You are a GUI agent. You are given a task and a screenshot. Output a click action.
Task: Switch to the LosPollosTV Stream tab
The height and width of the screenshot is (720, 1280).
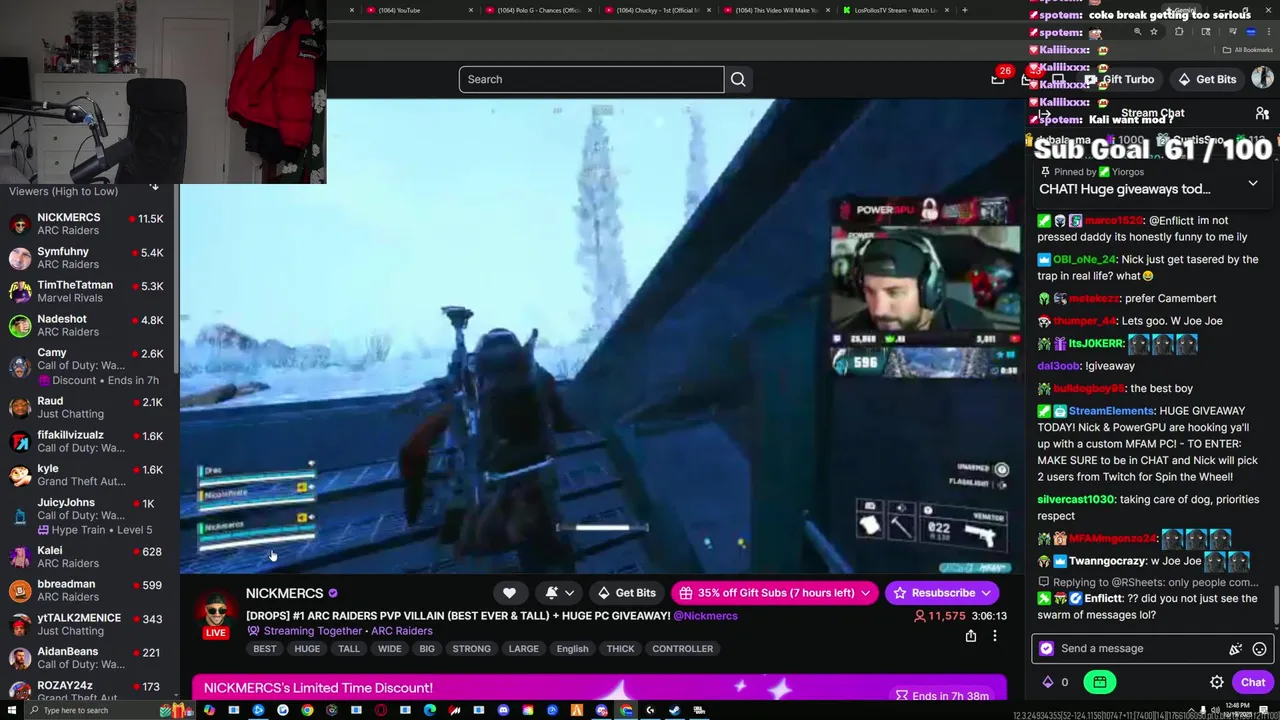coord(897,10)
